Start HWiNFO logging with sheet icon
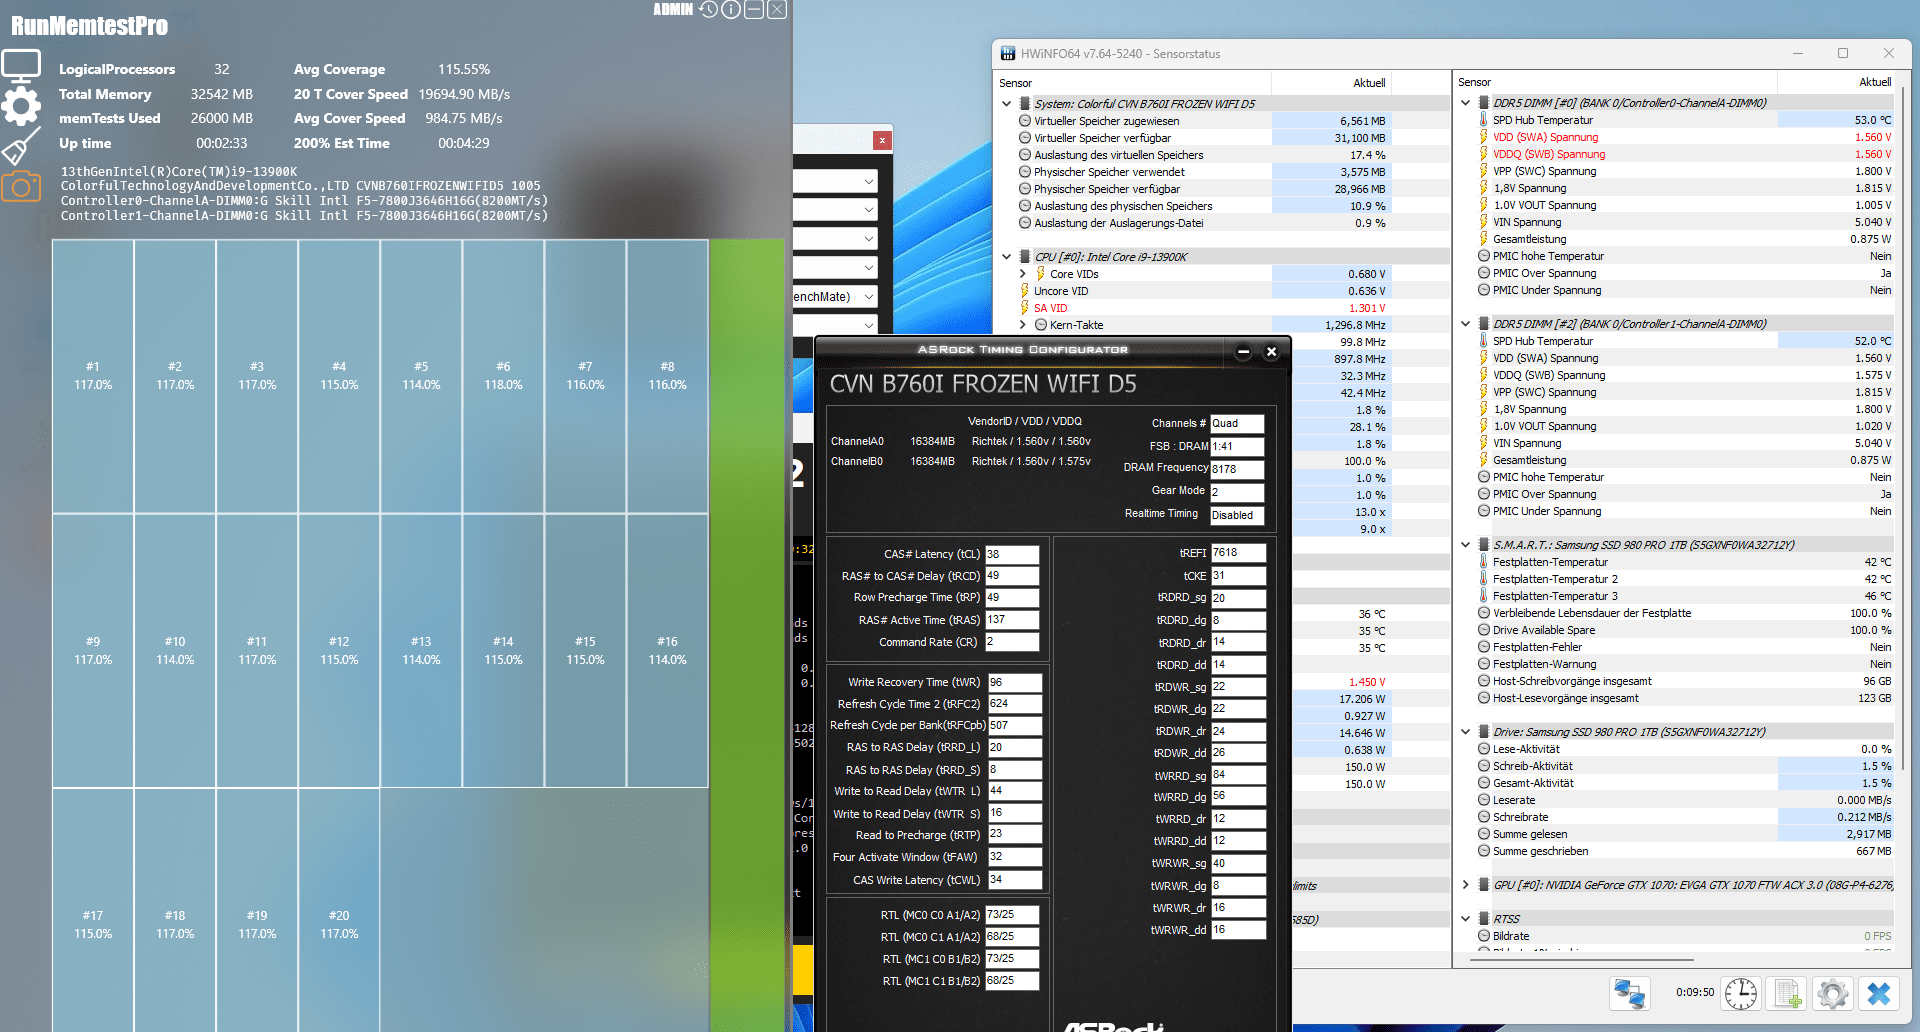The image size is (1920, 1032). point(1787,993)
